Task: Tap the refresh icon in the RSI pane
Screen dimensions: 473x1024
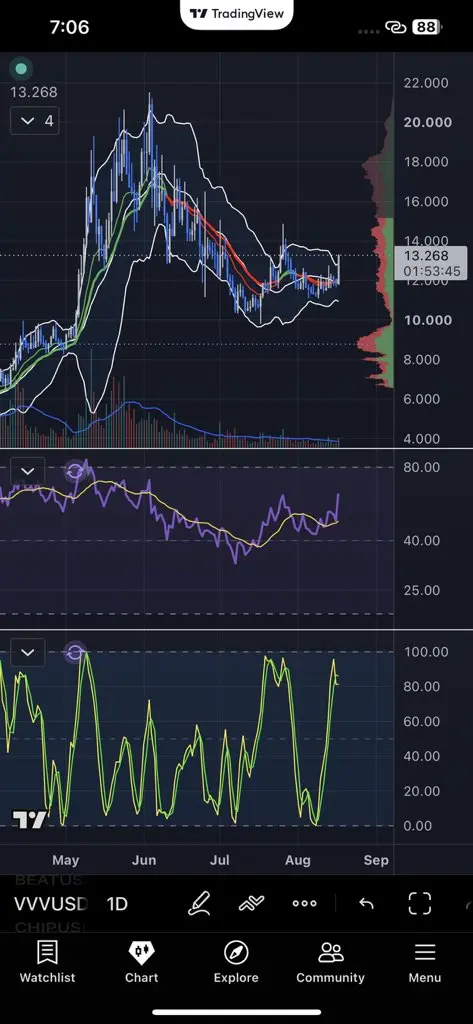Action: tap(75, 471)
